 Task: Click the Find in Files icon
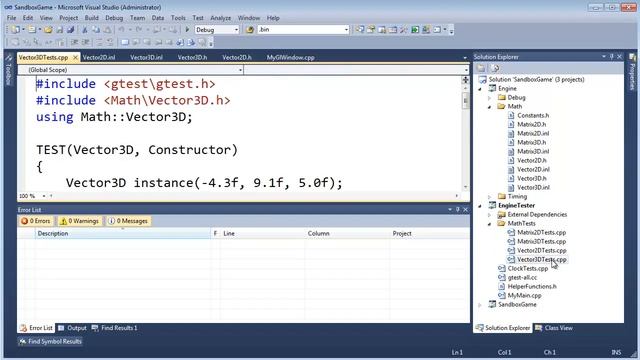(250, 30)
